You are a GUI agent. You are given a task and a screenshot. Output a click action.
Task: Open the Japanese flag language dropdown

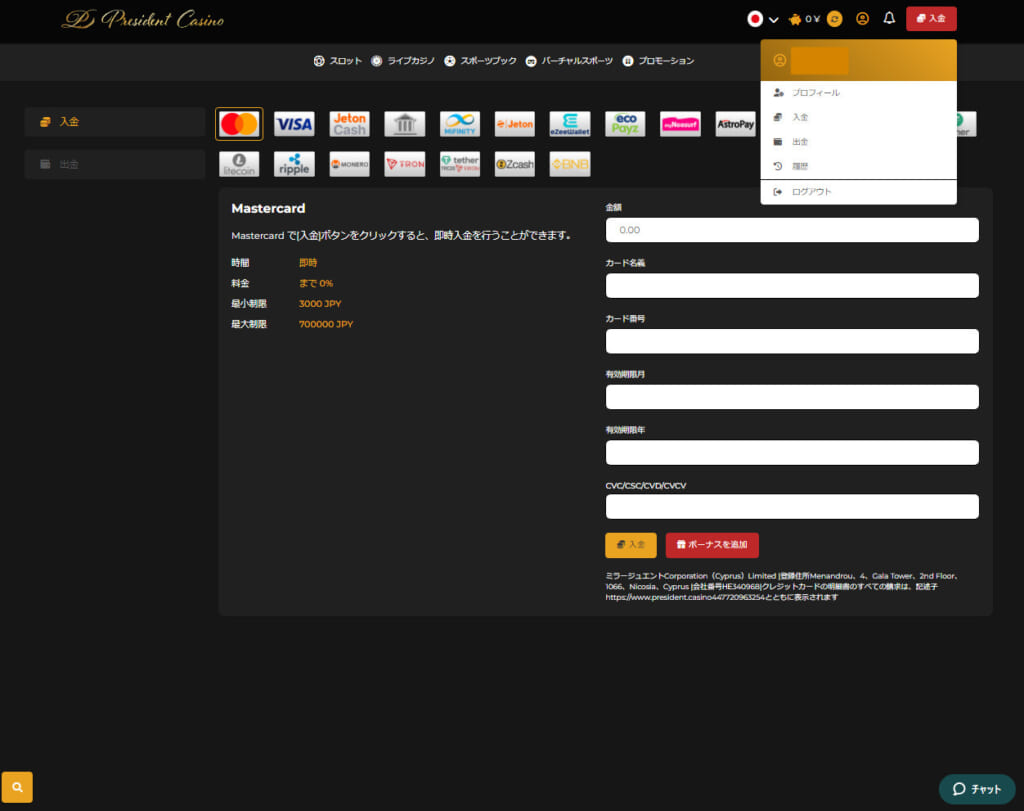pos(763,19)
